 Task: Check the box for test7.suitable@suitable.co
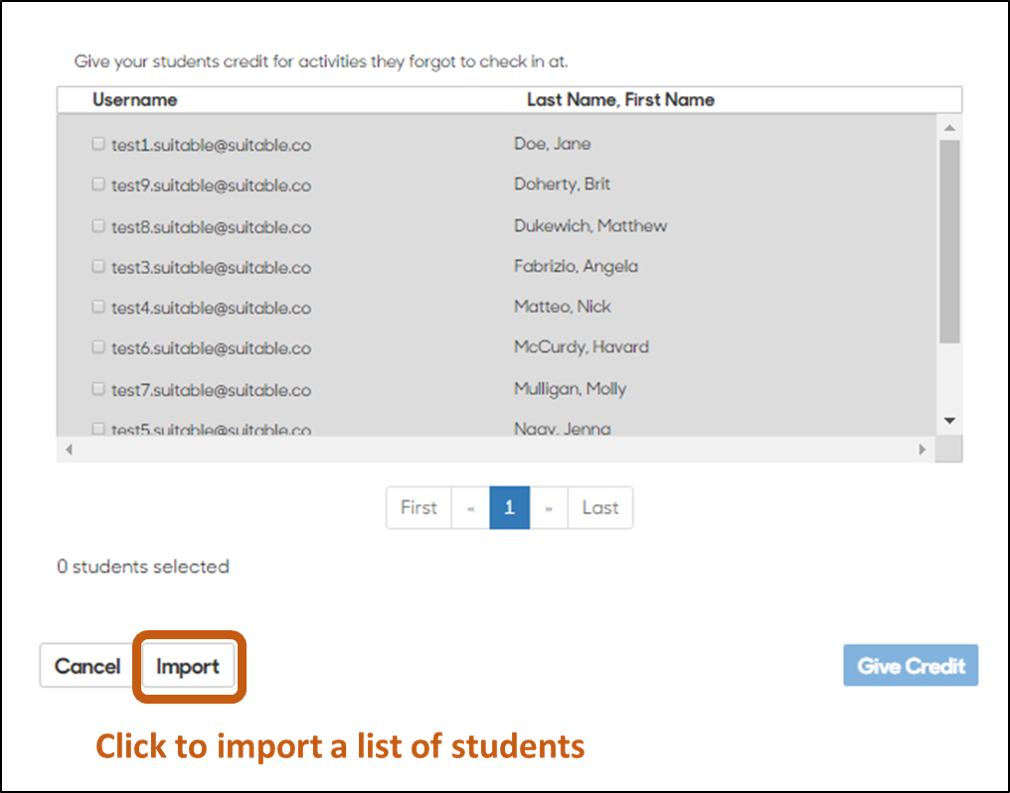coord(98,388)
